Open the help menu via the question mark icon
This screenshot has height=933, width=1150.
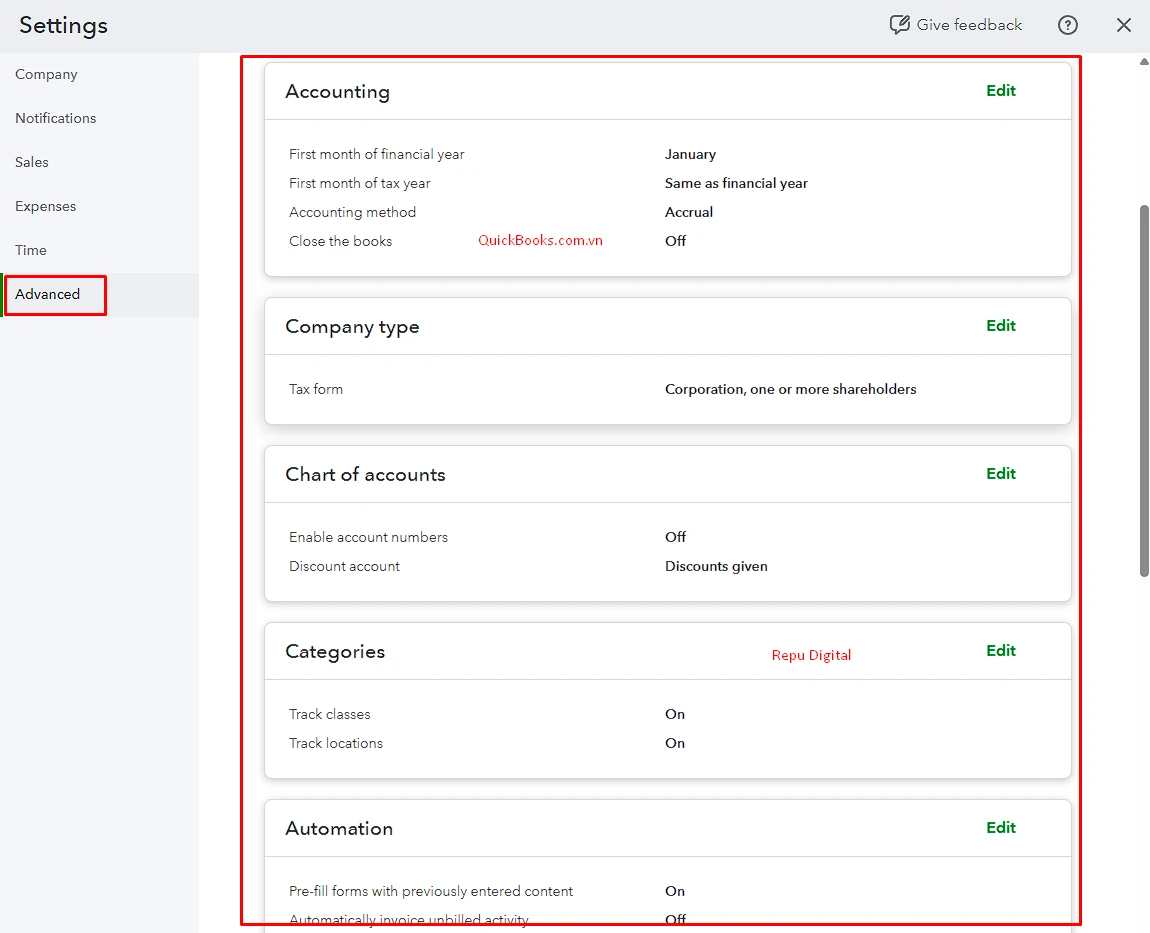(1067, 25)
